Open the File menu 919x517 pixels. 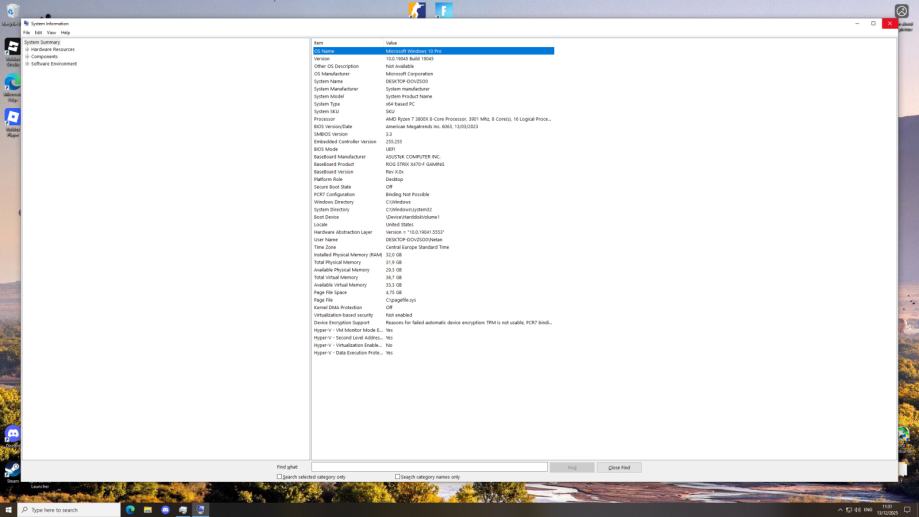pos(27,32)
